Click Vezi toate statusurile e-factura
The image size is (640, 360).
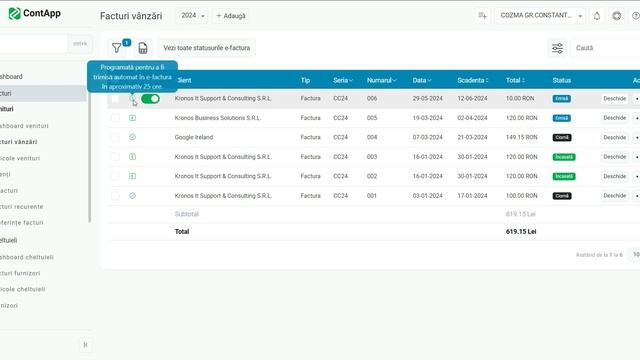click(207, 48)
